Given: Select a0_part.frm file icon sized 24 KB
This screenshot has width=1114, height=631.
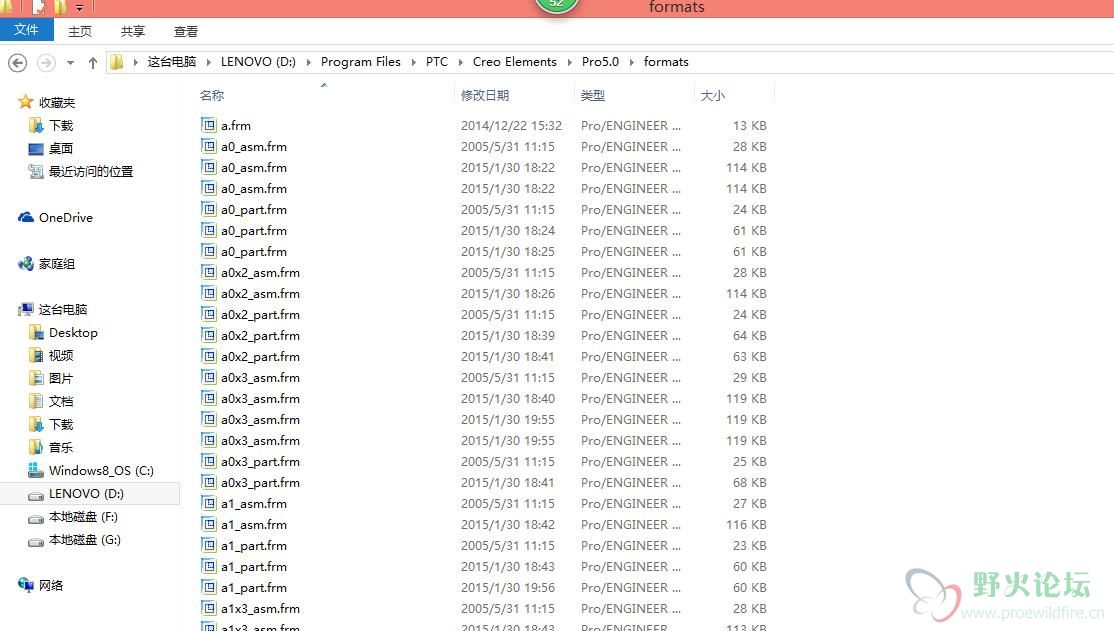Looking at the screenshot, I should click(x=208, y=209).
